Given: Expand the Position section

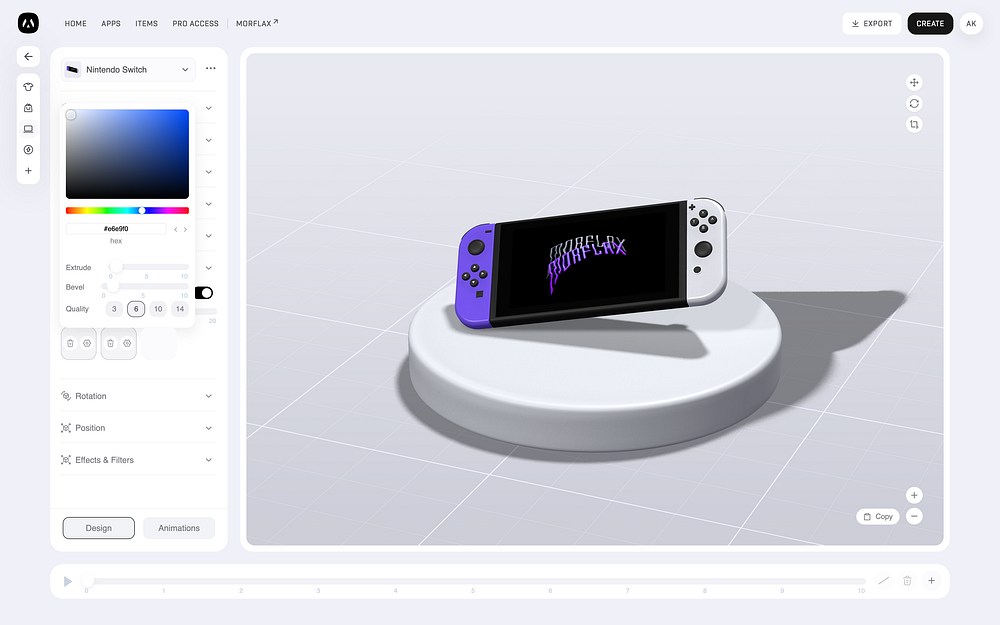Looking at the screenshot, I should coord(138,428).
